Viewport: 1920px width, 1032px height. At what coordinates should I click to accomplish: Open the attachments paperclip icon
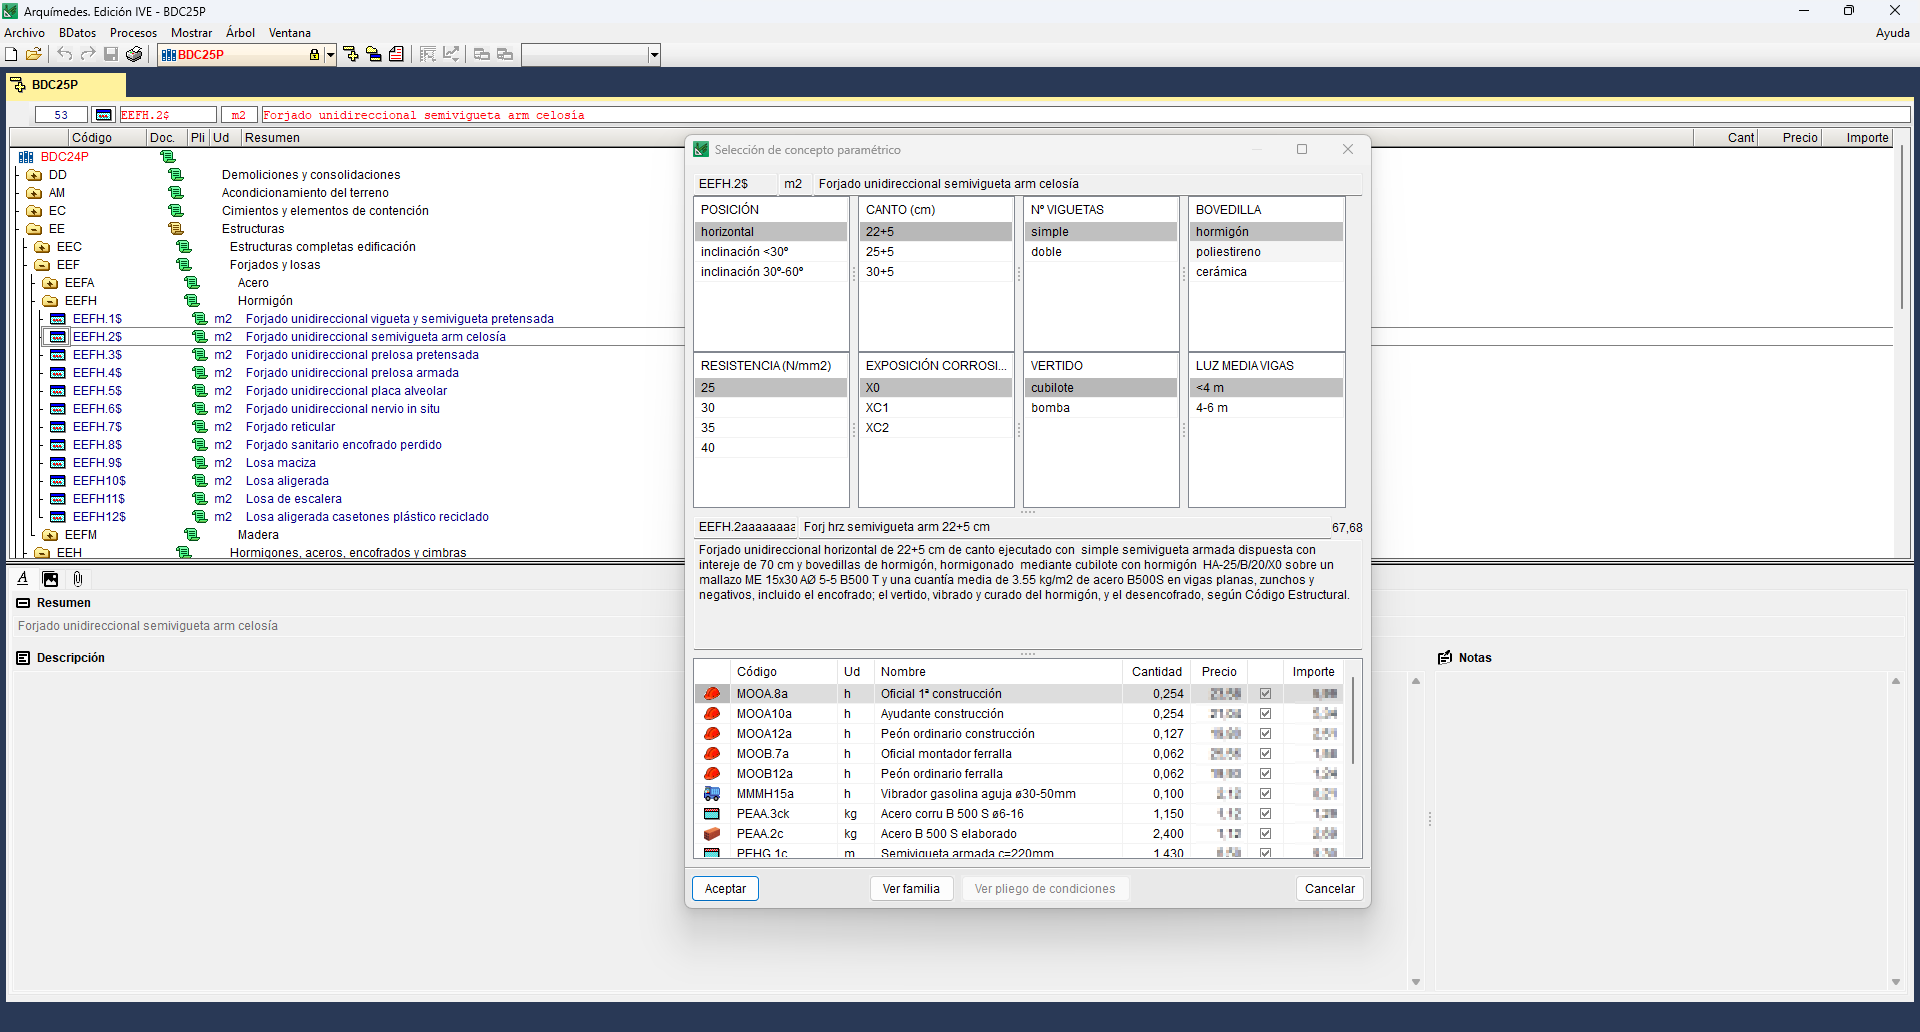78,579
